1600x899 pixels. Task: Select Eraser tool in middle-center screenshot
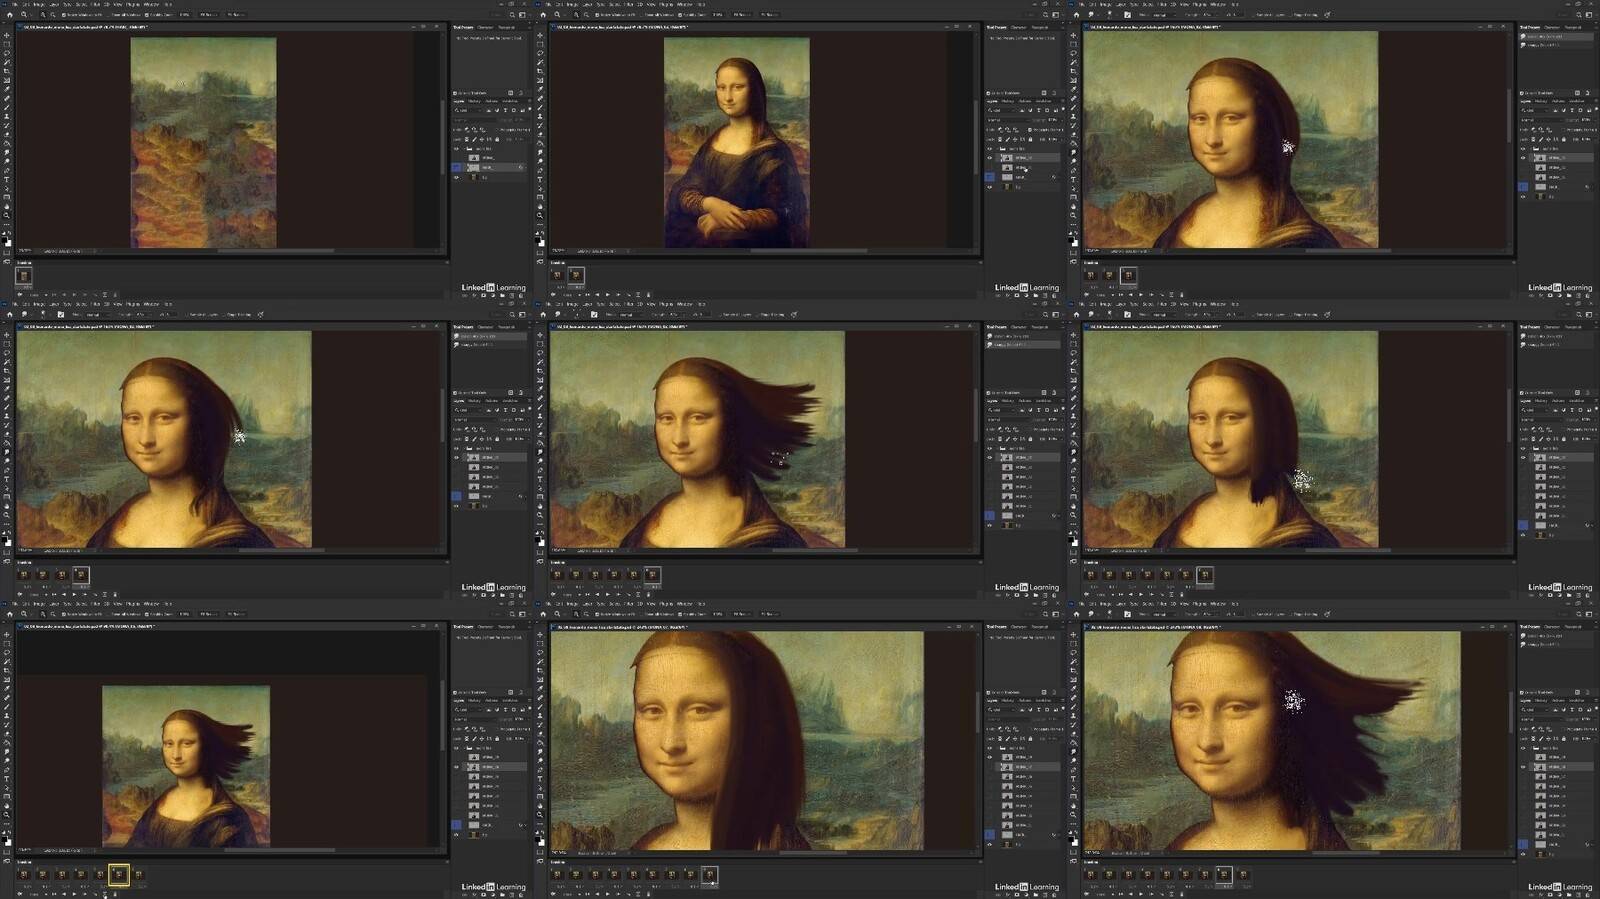click(x=540, y=435)
